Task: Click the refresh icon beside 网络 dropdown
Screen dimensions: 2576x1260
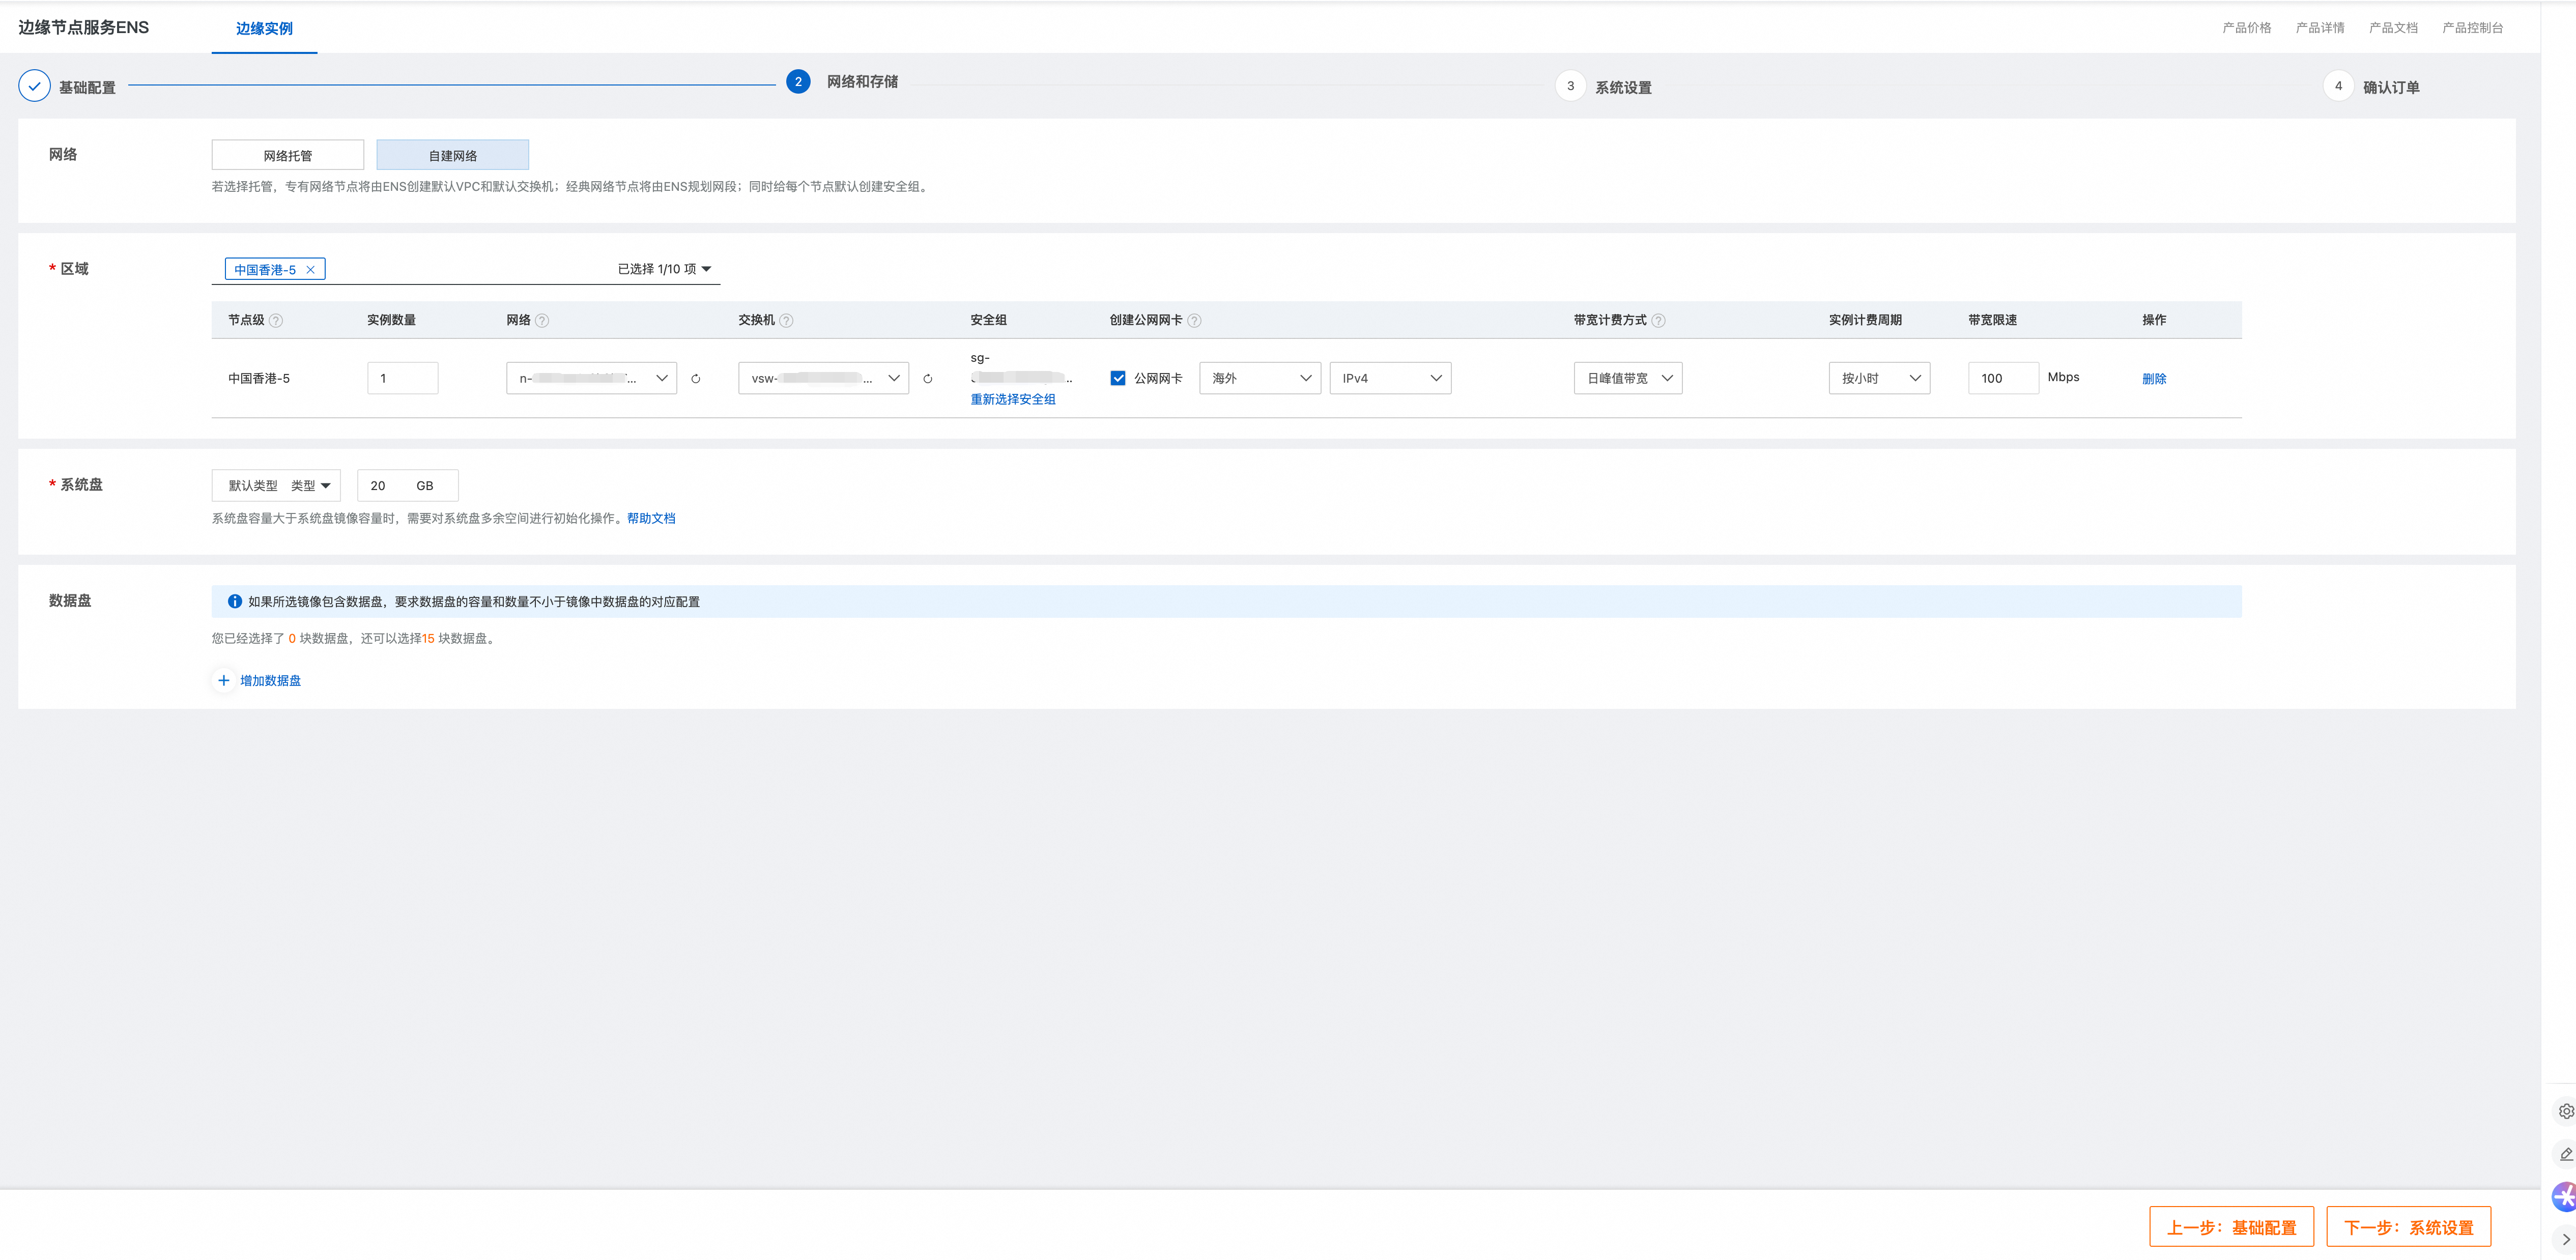Action: (x=696, y=379)
